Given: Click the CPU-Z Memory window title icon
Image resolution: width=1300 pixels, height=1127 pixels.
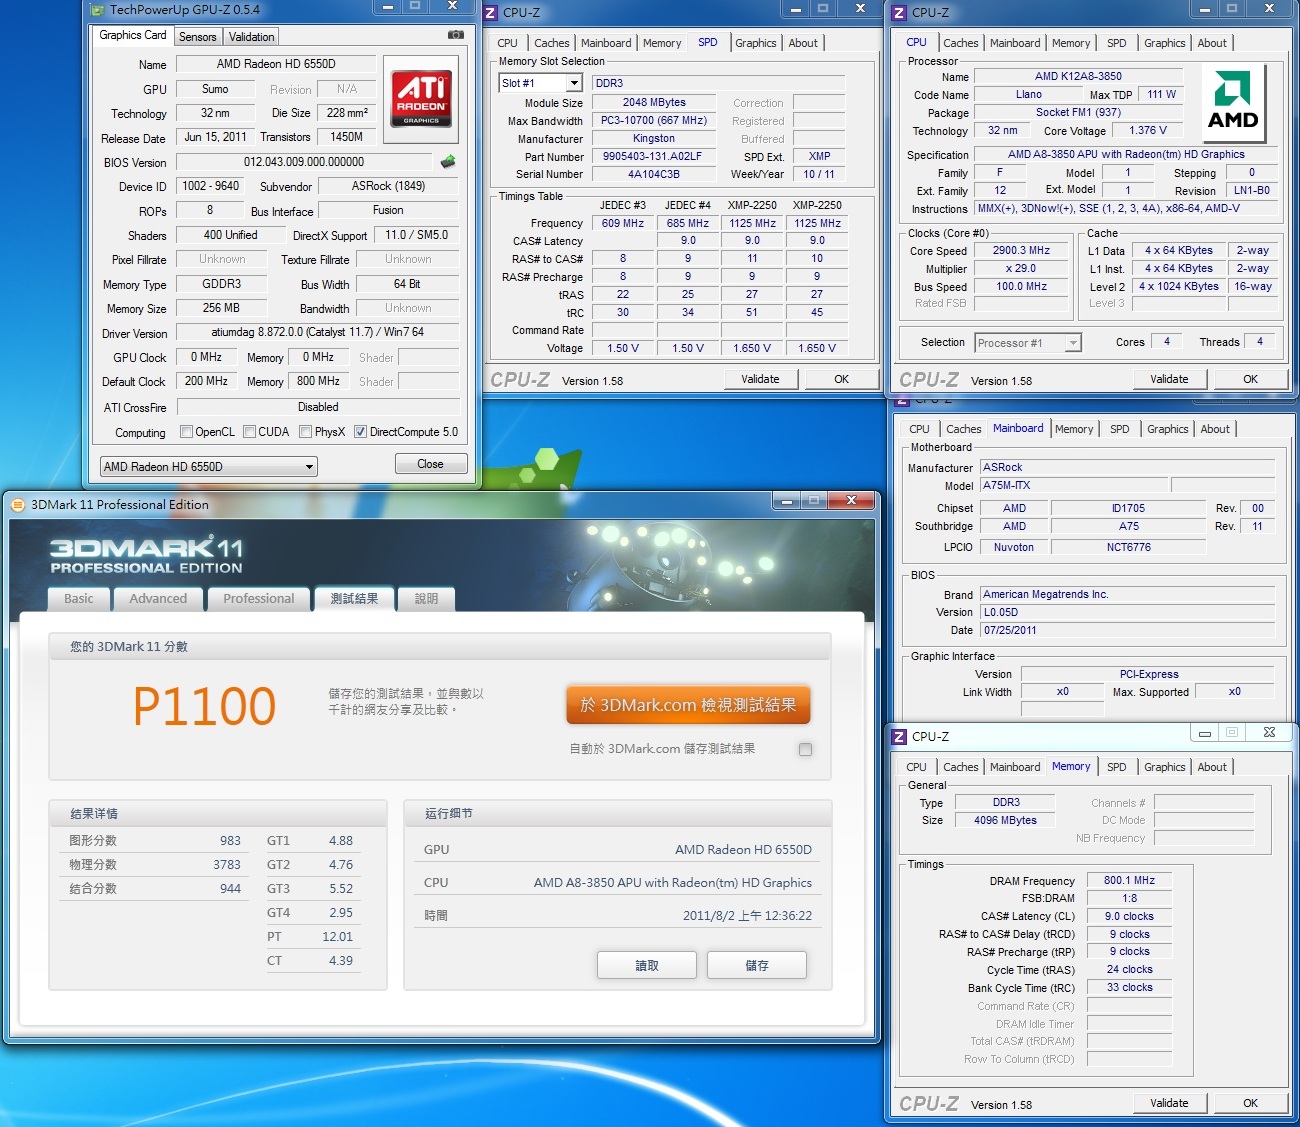Looking at the screenshot, I should click(x=899, y=737).
